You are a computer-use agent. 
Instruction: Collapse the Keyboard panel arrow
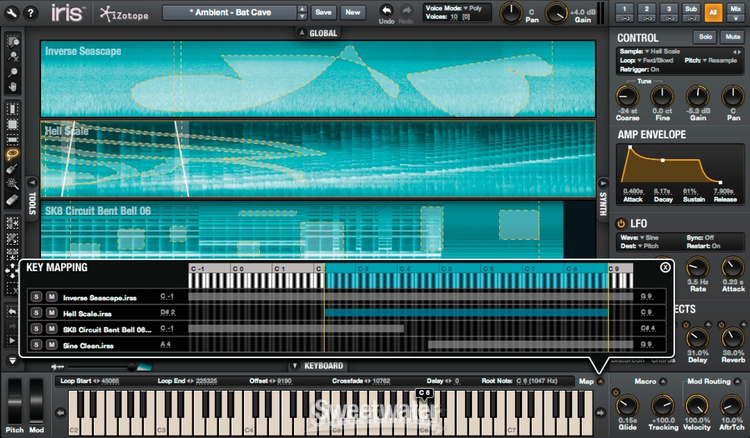(295, 366)
